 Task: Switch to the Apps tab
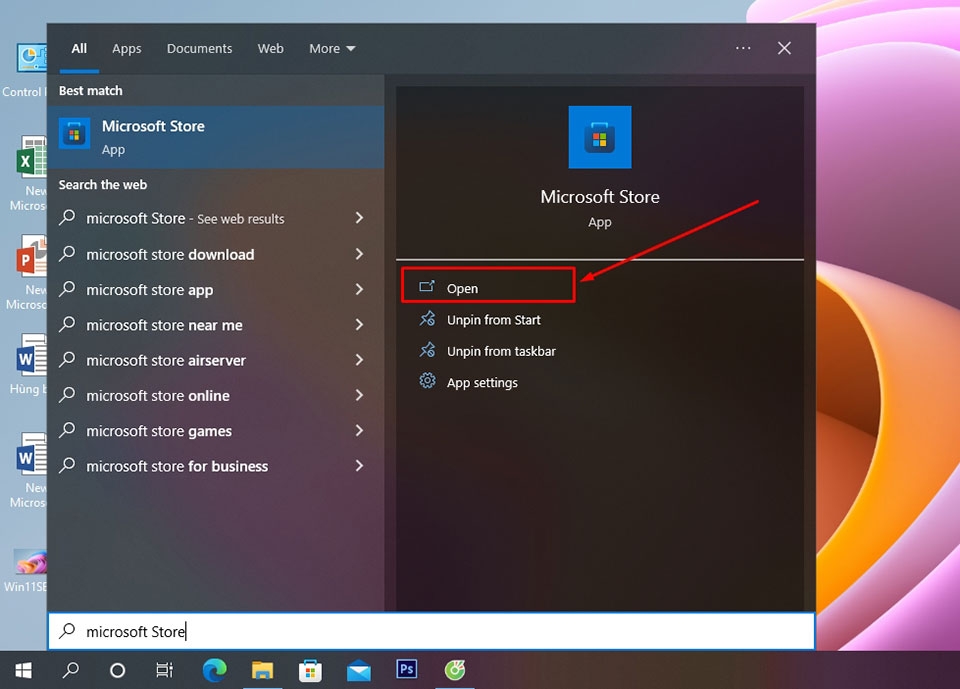pyautogui.click(x=126, y=48)
